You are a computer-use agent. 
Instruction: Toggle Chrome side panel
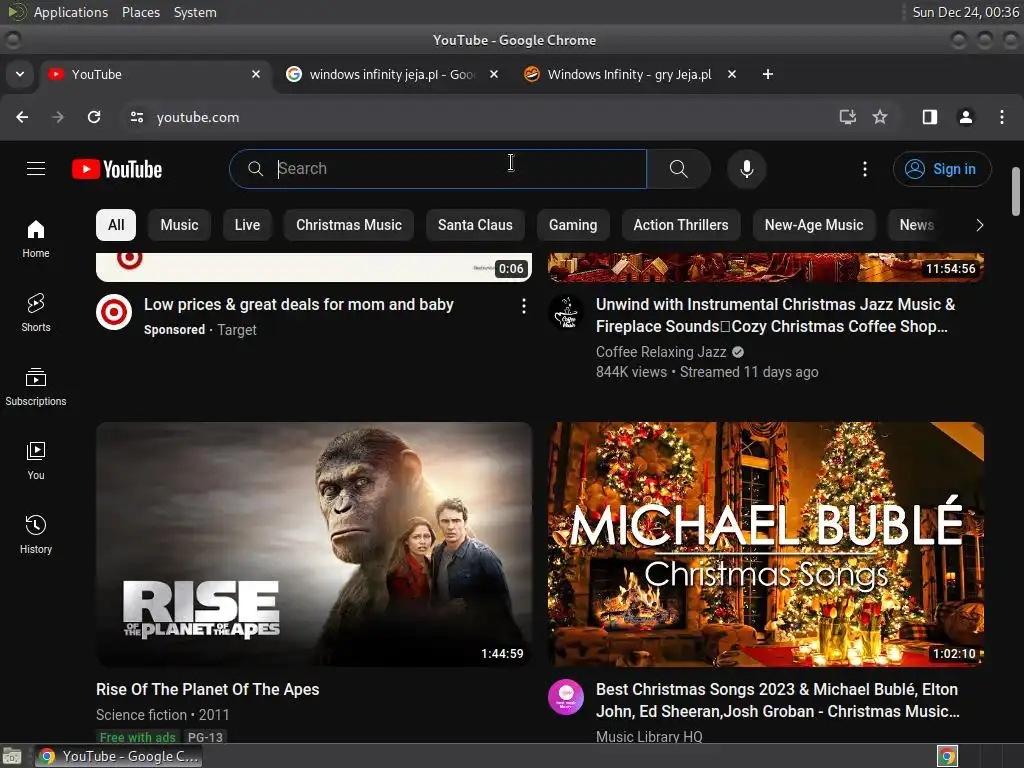point(930,117)
